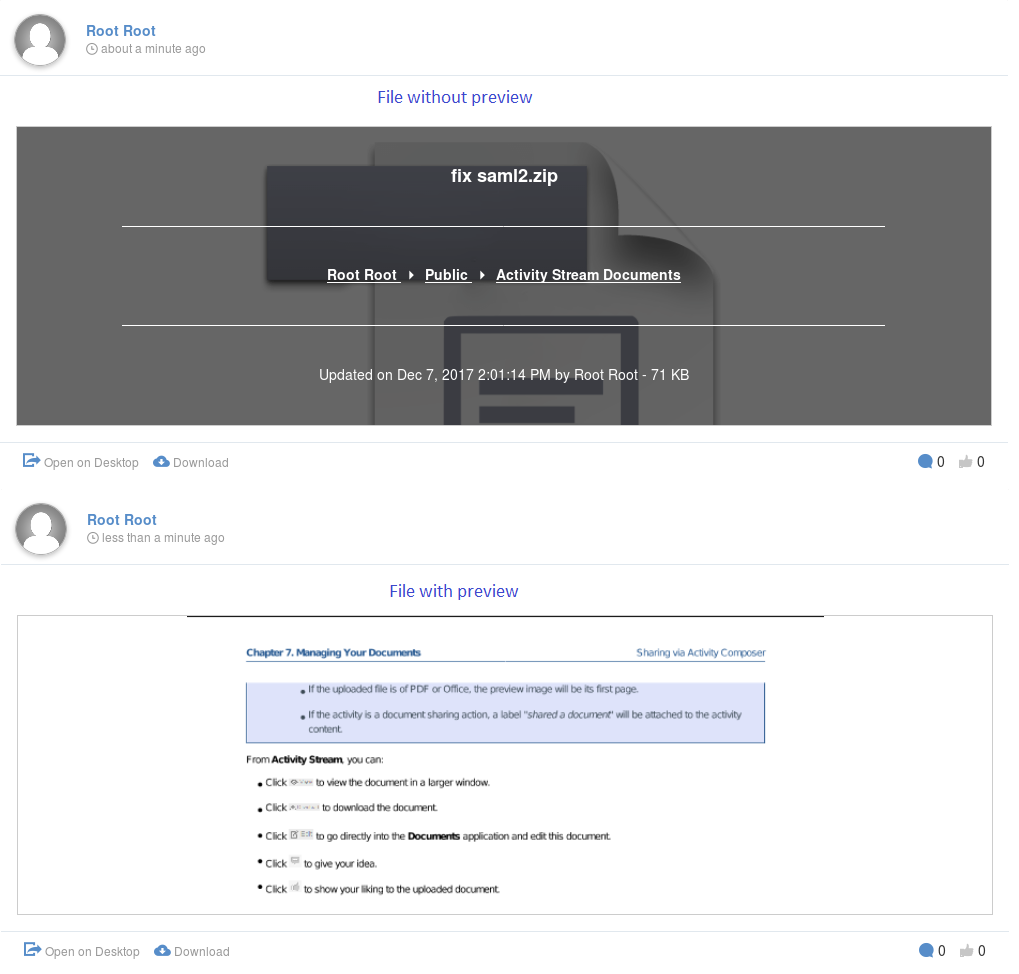Open Root Root profile in second post
The height and width of the screenshot is (974, 1019).
coord(122,520)
